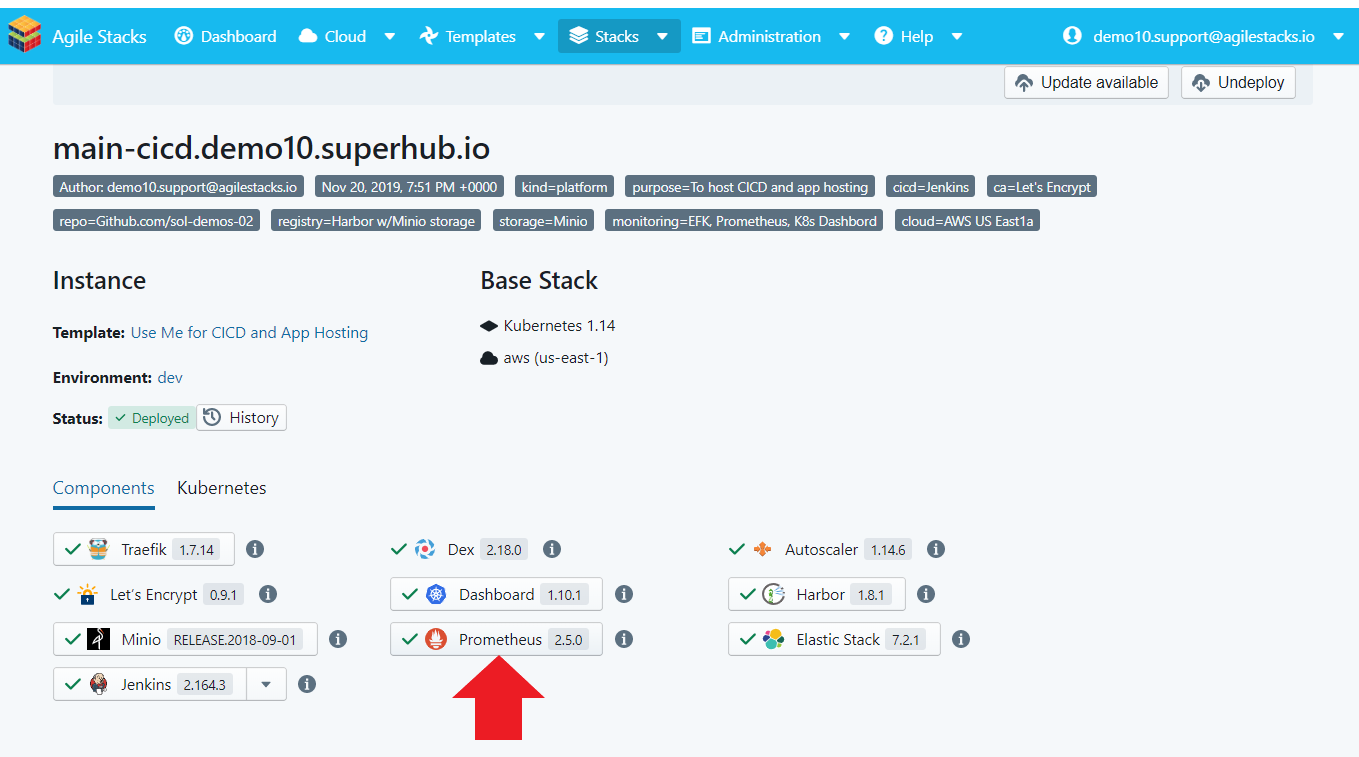Image resolution: width=1359 pixels, height=757 pixels.
Task: Show info for Prometheus component
Action: [x=624, y=639]
